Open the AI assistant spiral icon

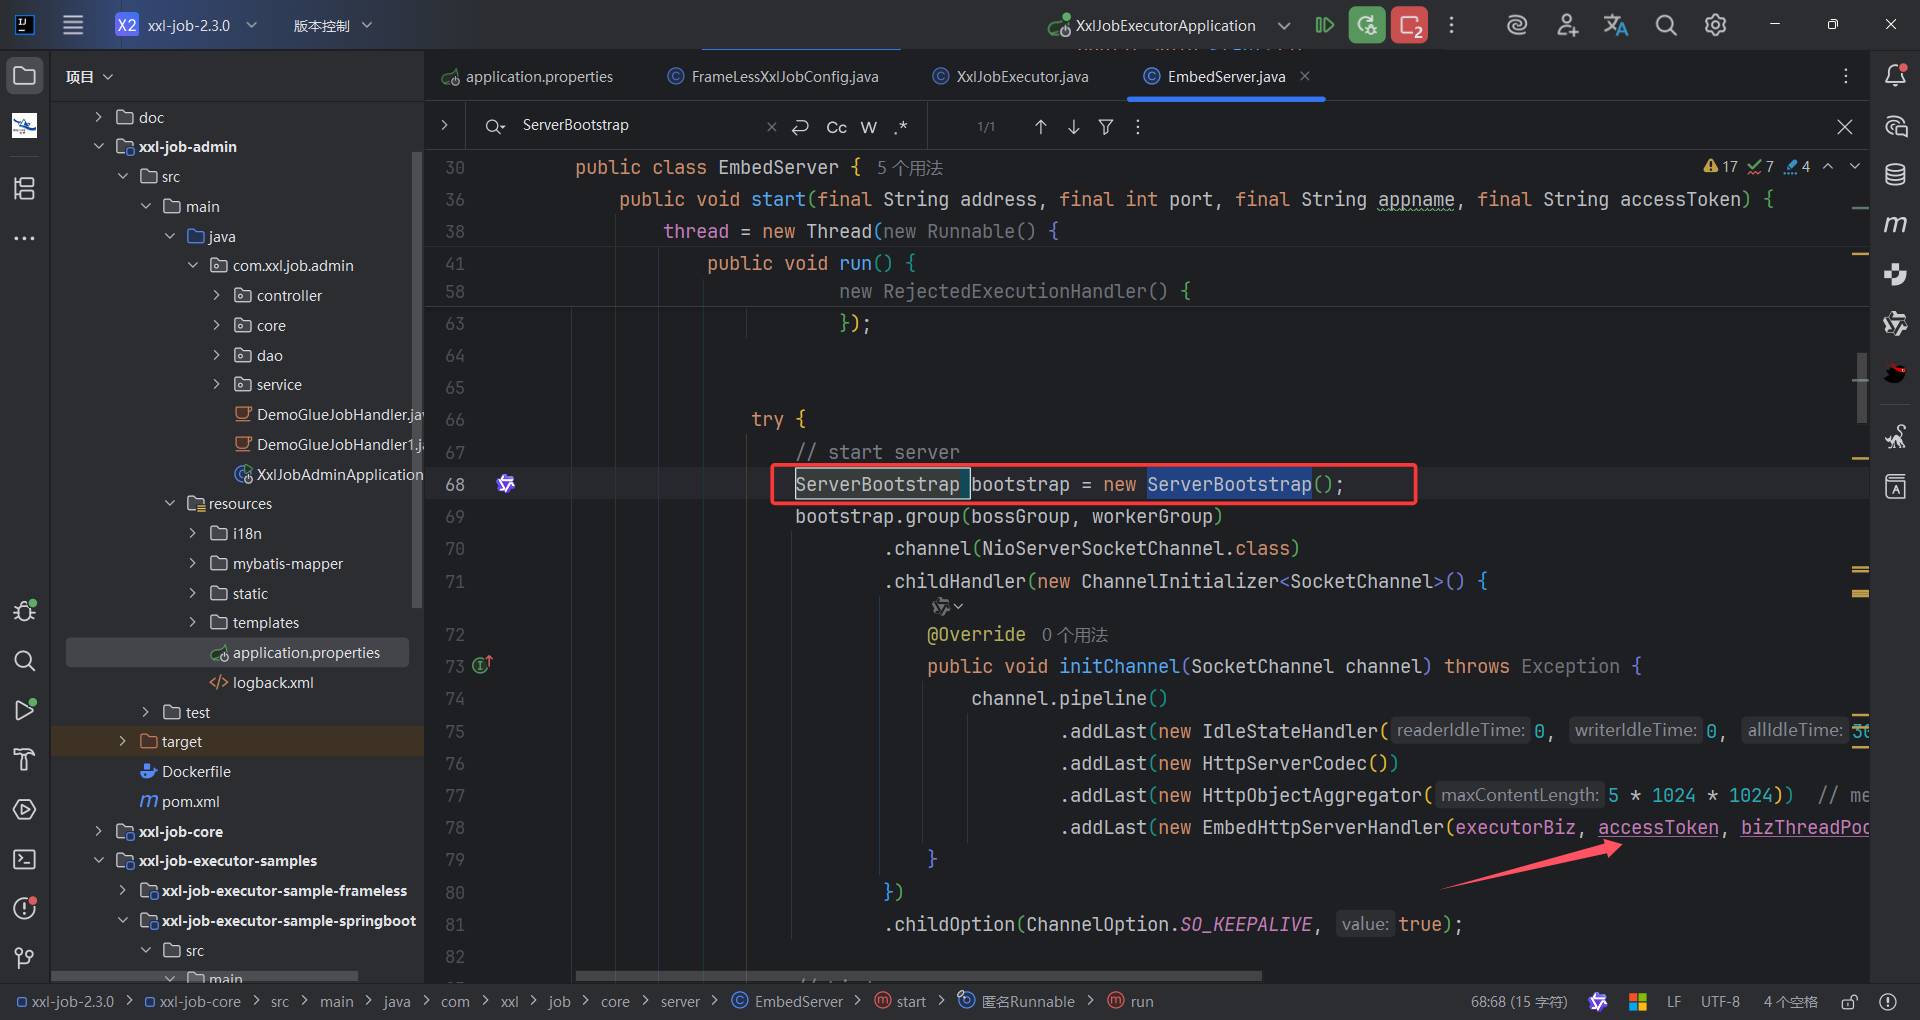click(1517, 25)
